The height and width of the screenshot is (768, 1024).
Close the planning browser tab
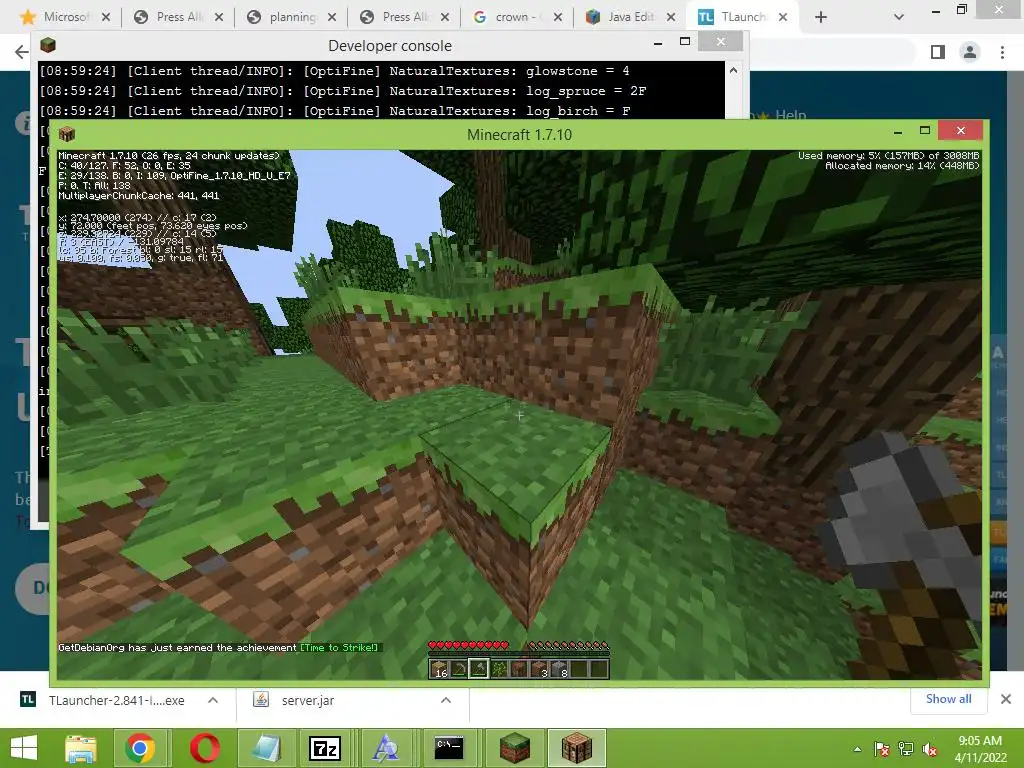tap(332, 17)
